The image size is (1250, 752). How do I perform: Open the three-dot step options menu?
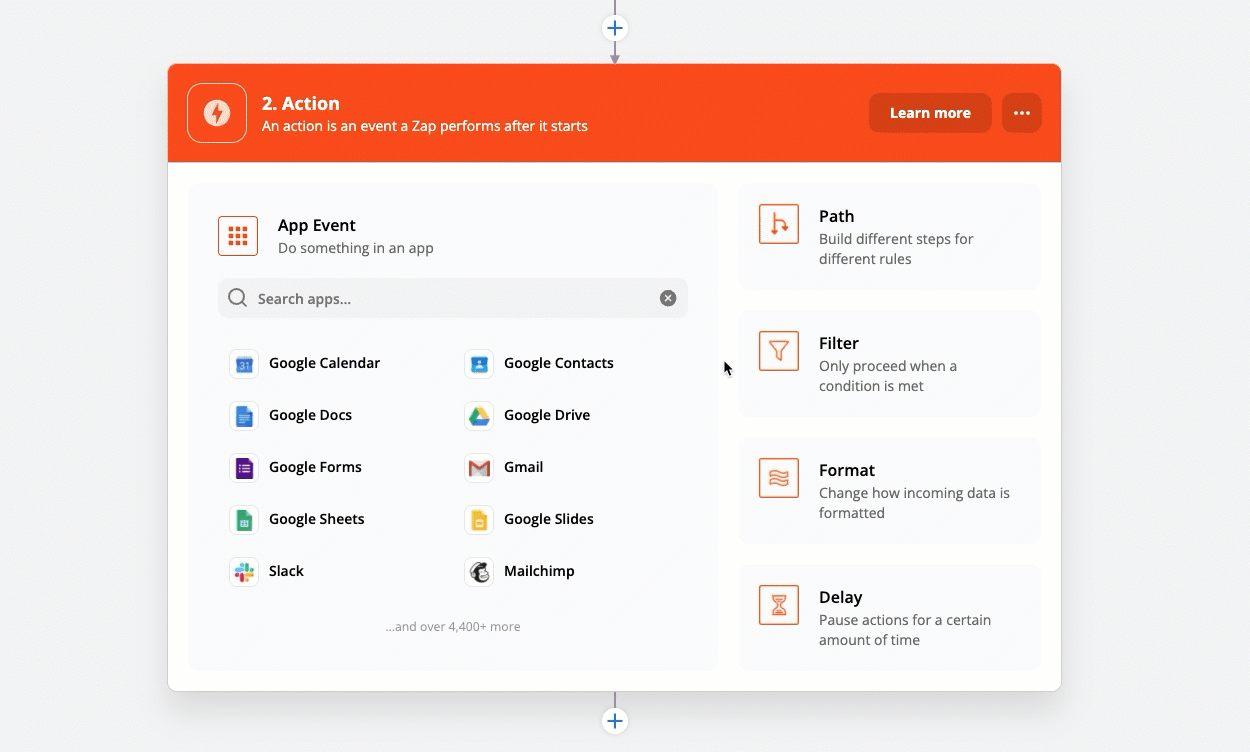(x=1022, y=113)
